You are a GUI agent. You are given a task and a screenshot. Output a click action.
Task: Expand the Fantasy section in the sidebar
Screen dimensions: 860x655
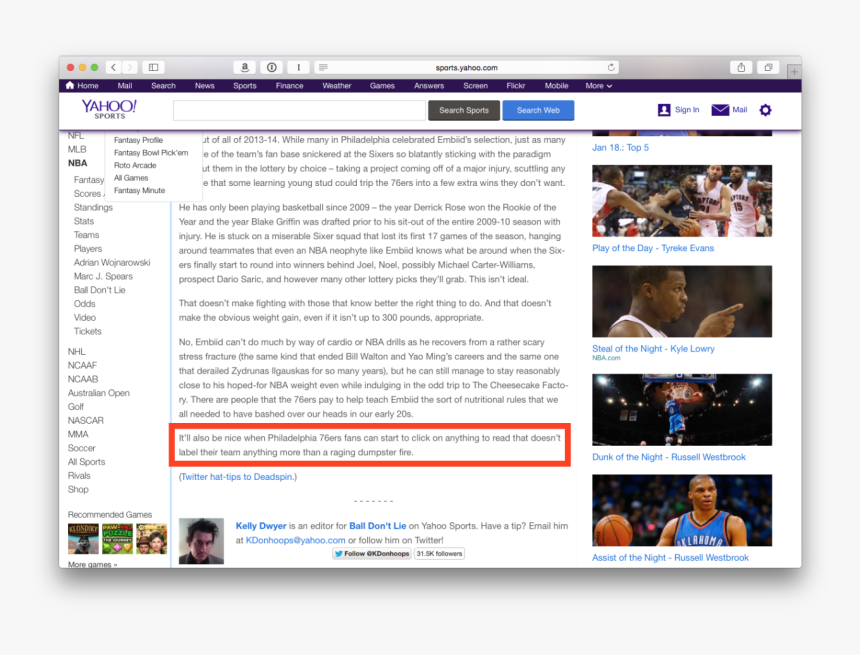click(88, 179)
